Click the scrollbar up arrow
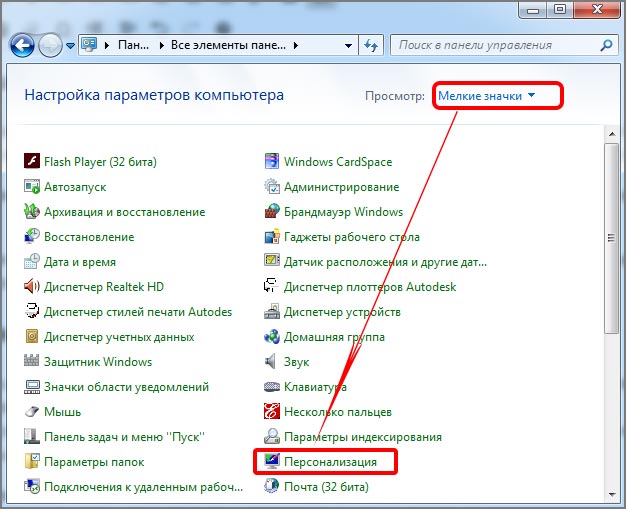Image resolution: width=626 pixels, height=509 pixels. pos(612,134)
